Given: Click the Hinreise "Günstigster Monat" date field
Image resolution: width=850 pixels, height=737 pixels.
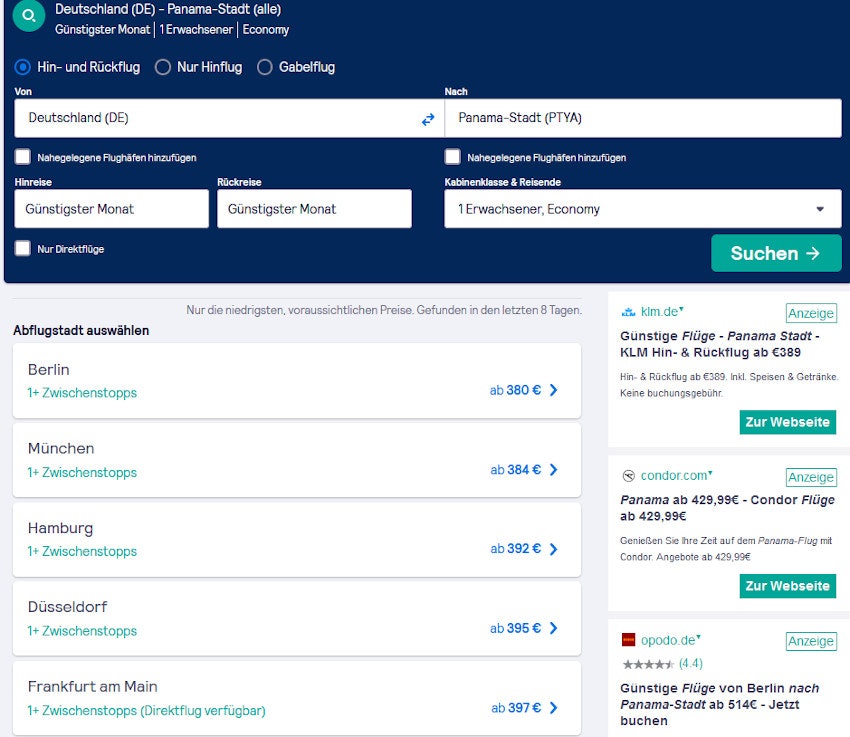Looking at the screenshot, I should (111, 208).
